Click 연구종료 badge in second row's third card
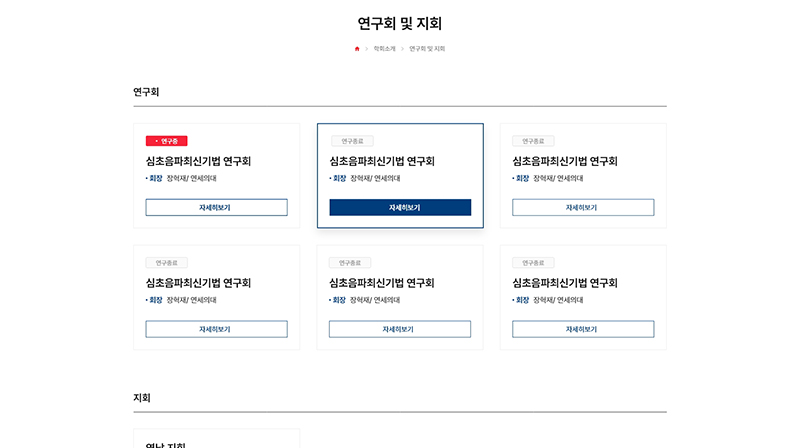 tap(533, 263)
